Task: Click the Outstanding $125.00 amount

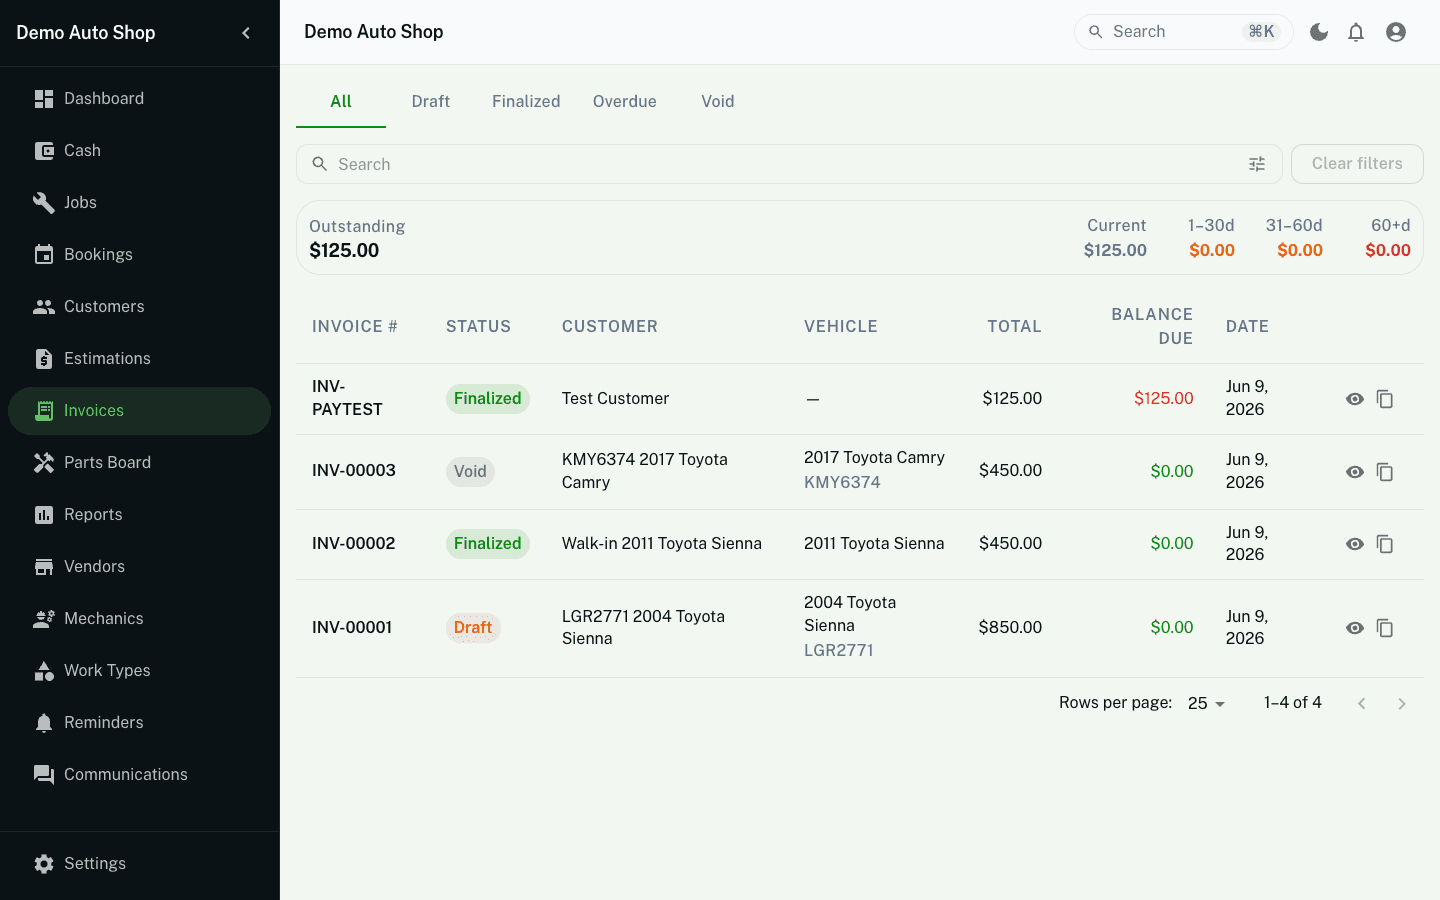Action: coord(344,251)
